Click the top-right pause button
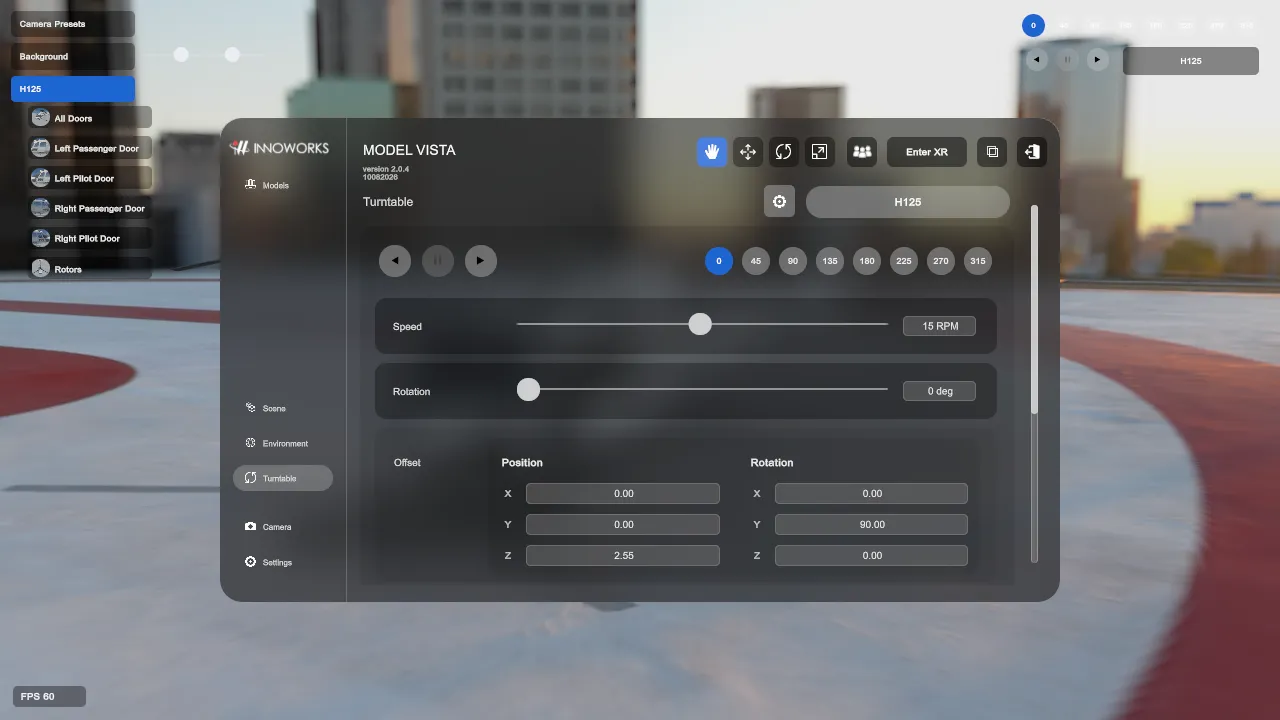 [x=1067, y=60]
